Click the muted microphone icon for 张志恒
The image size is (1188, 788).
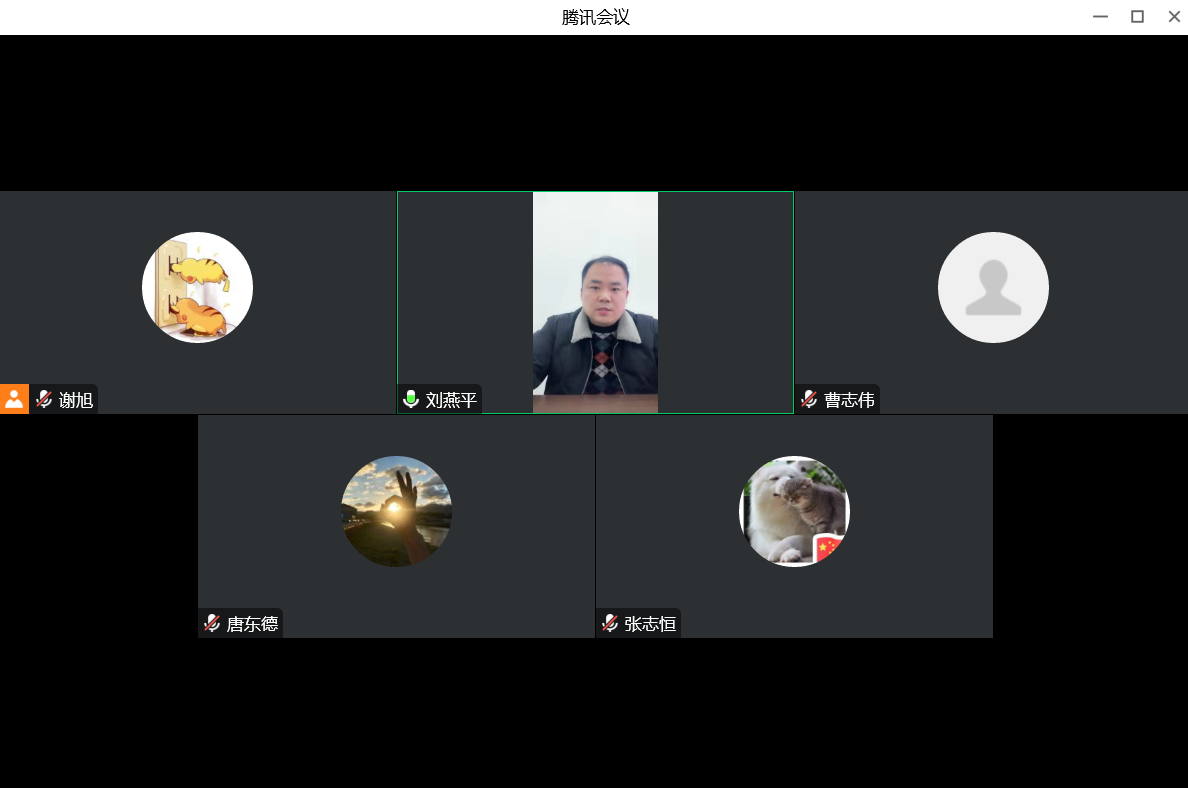tap(610, 624)
